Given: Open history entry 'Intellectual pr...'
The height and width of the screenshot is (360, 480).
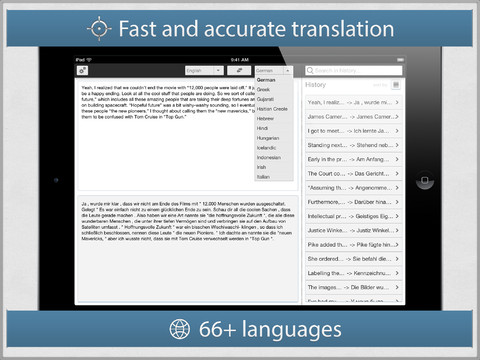Looking at the screenshot, I should click(x=354, y=216).
